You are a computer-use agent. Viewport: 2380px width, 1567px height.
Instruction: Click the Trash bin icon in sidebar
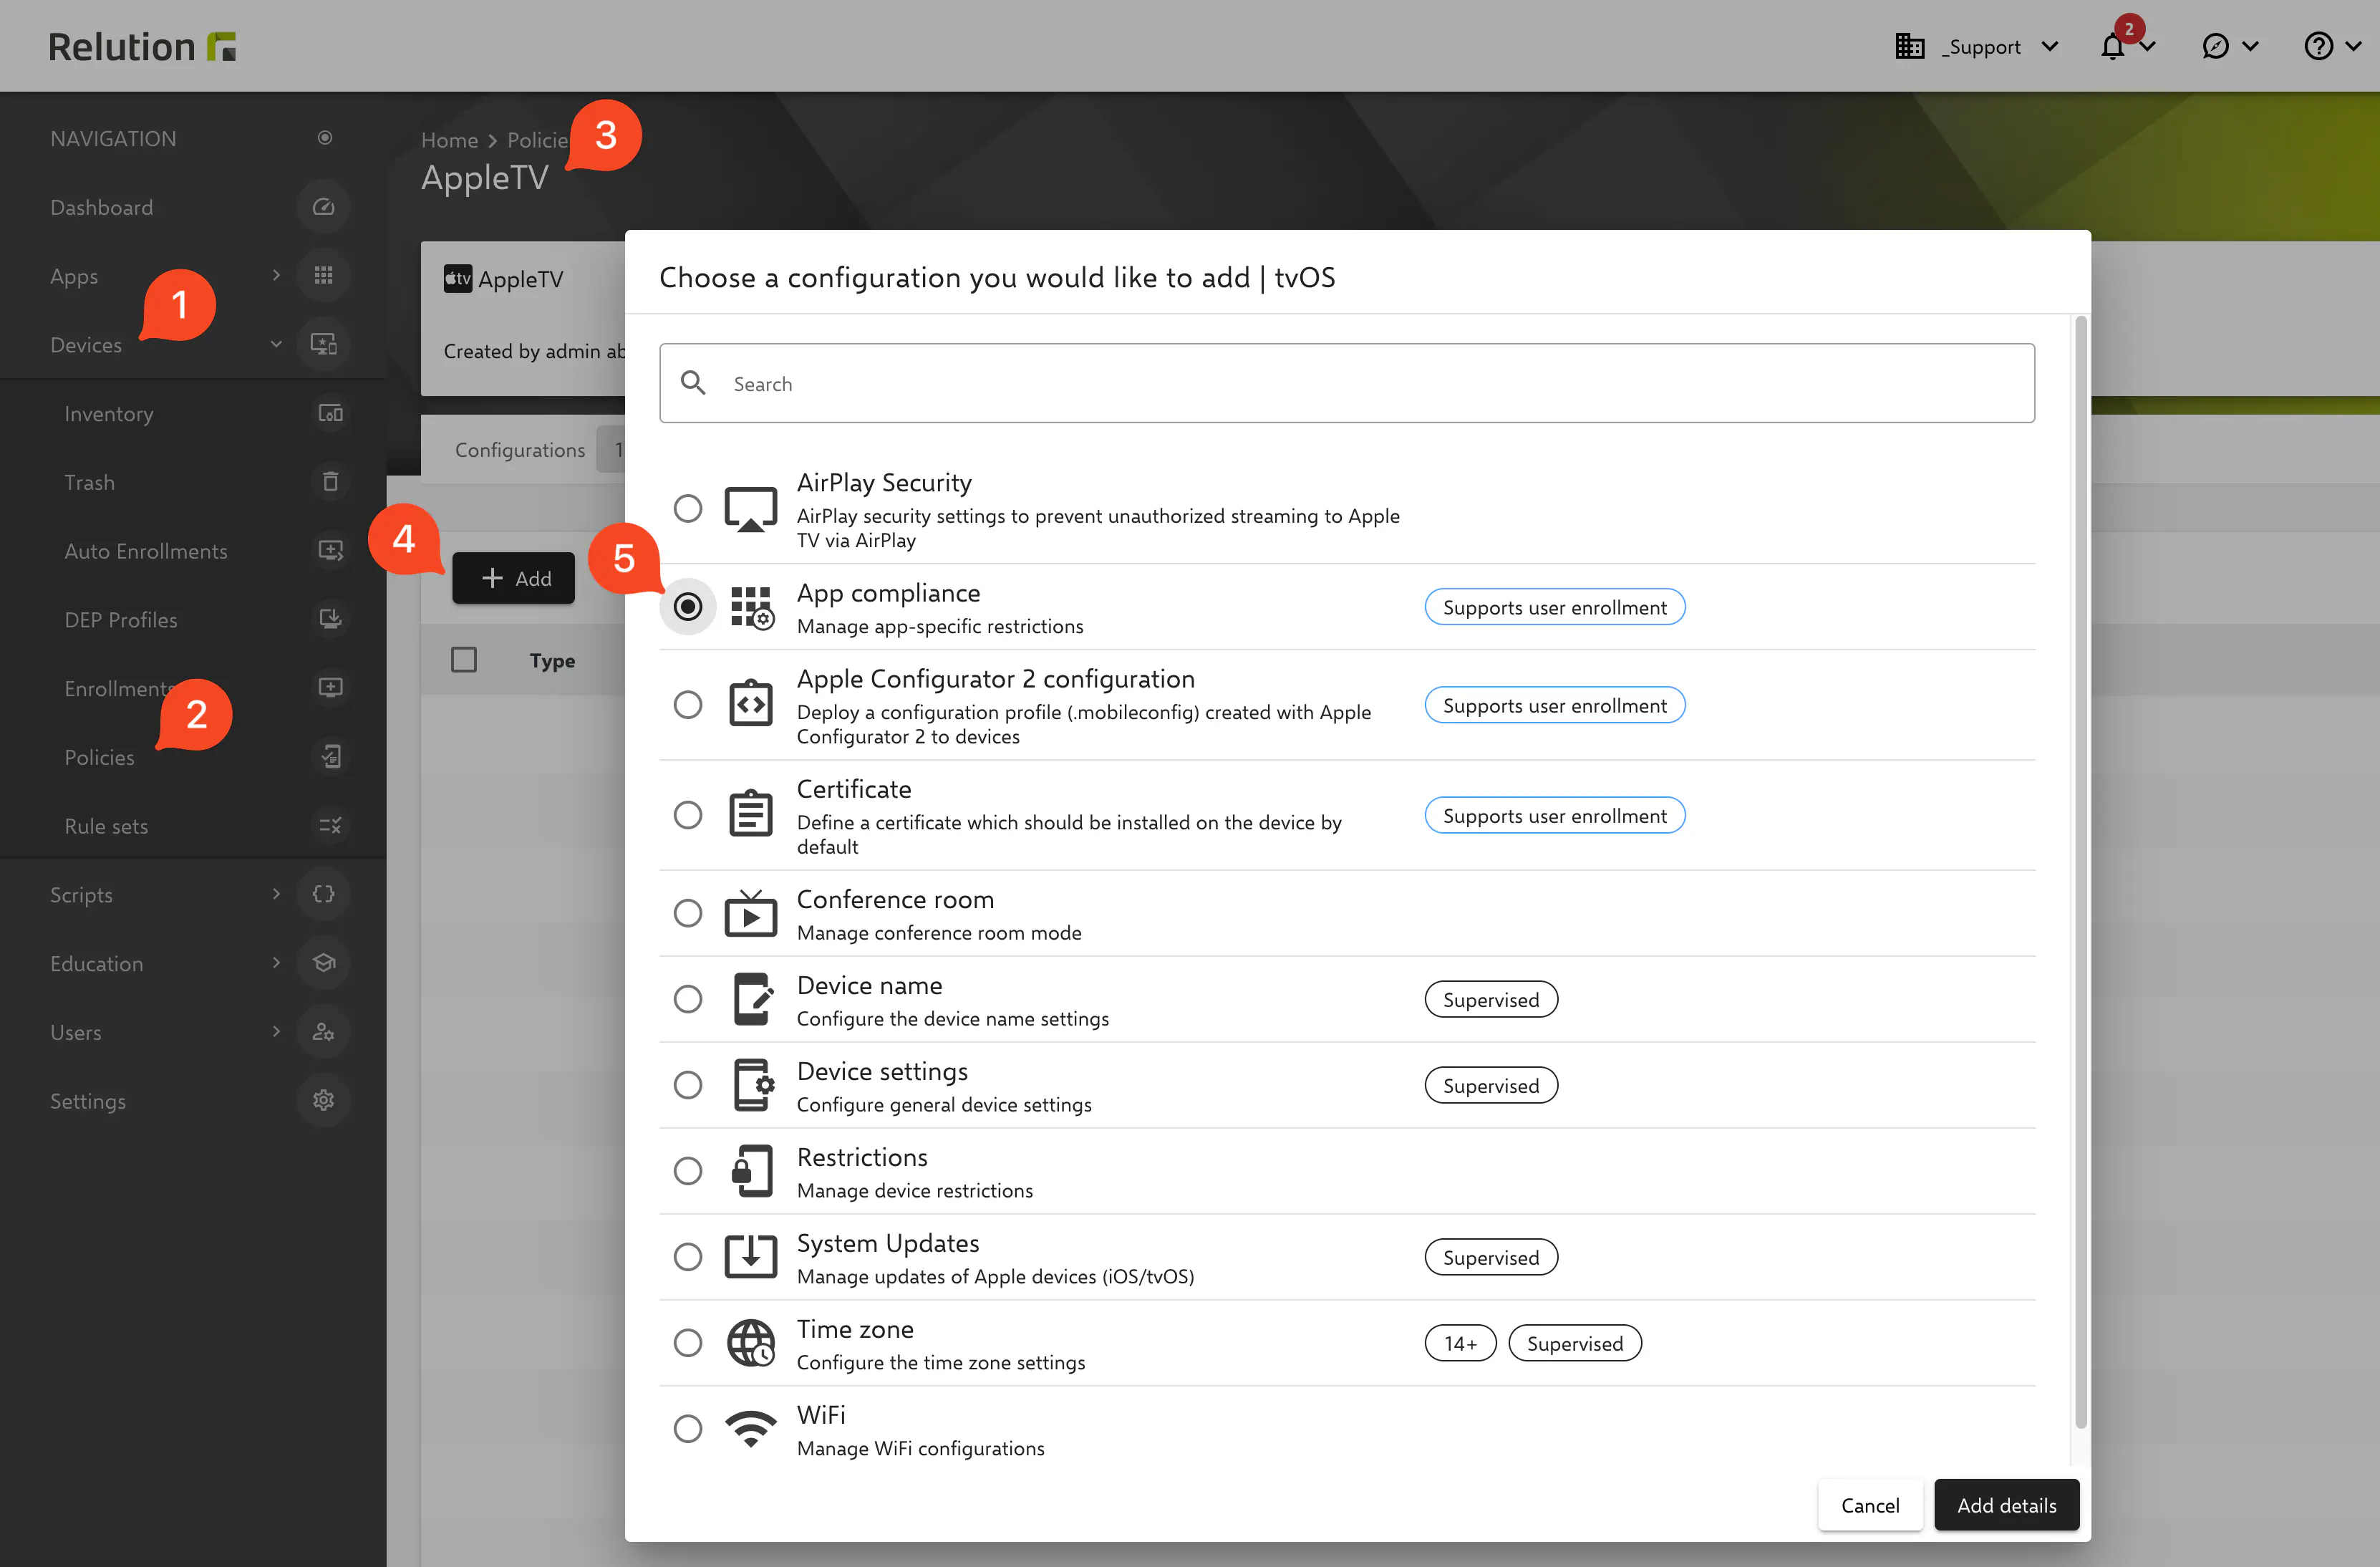tap(331, 482)
